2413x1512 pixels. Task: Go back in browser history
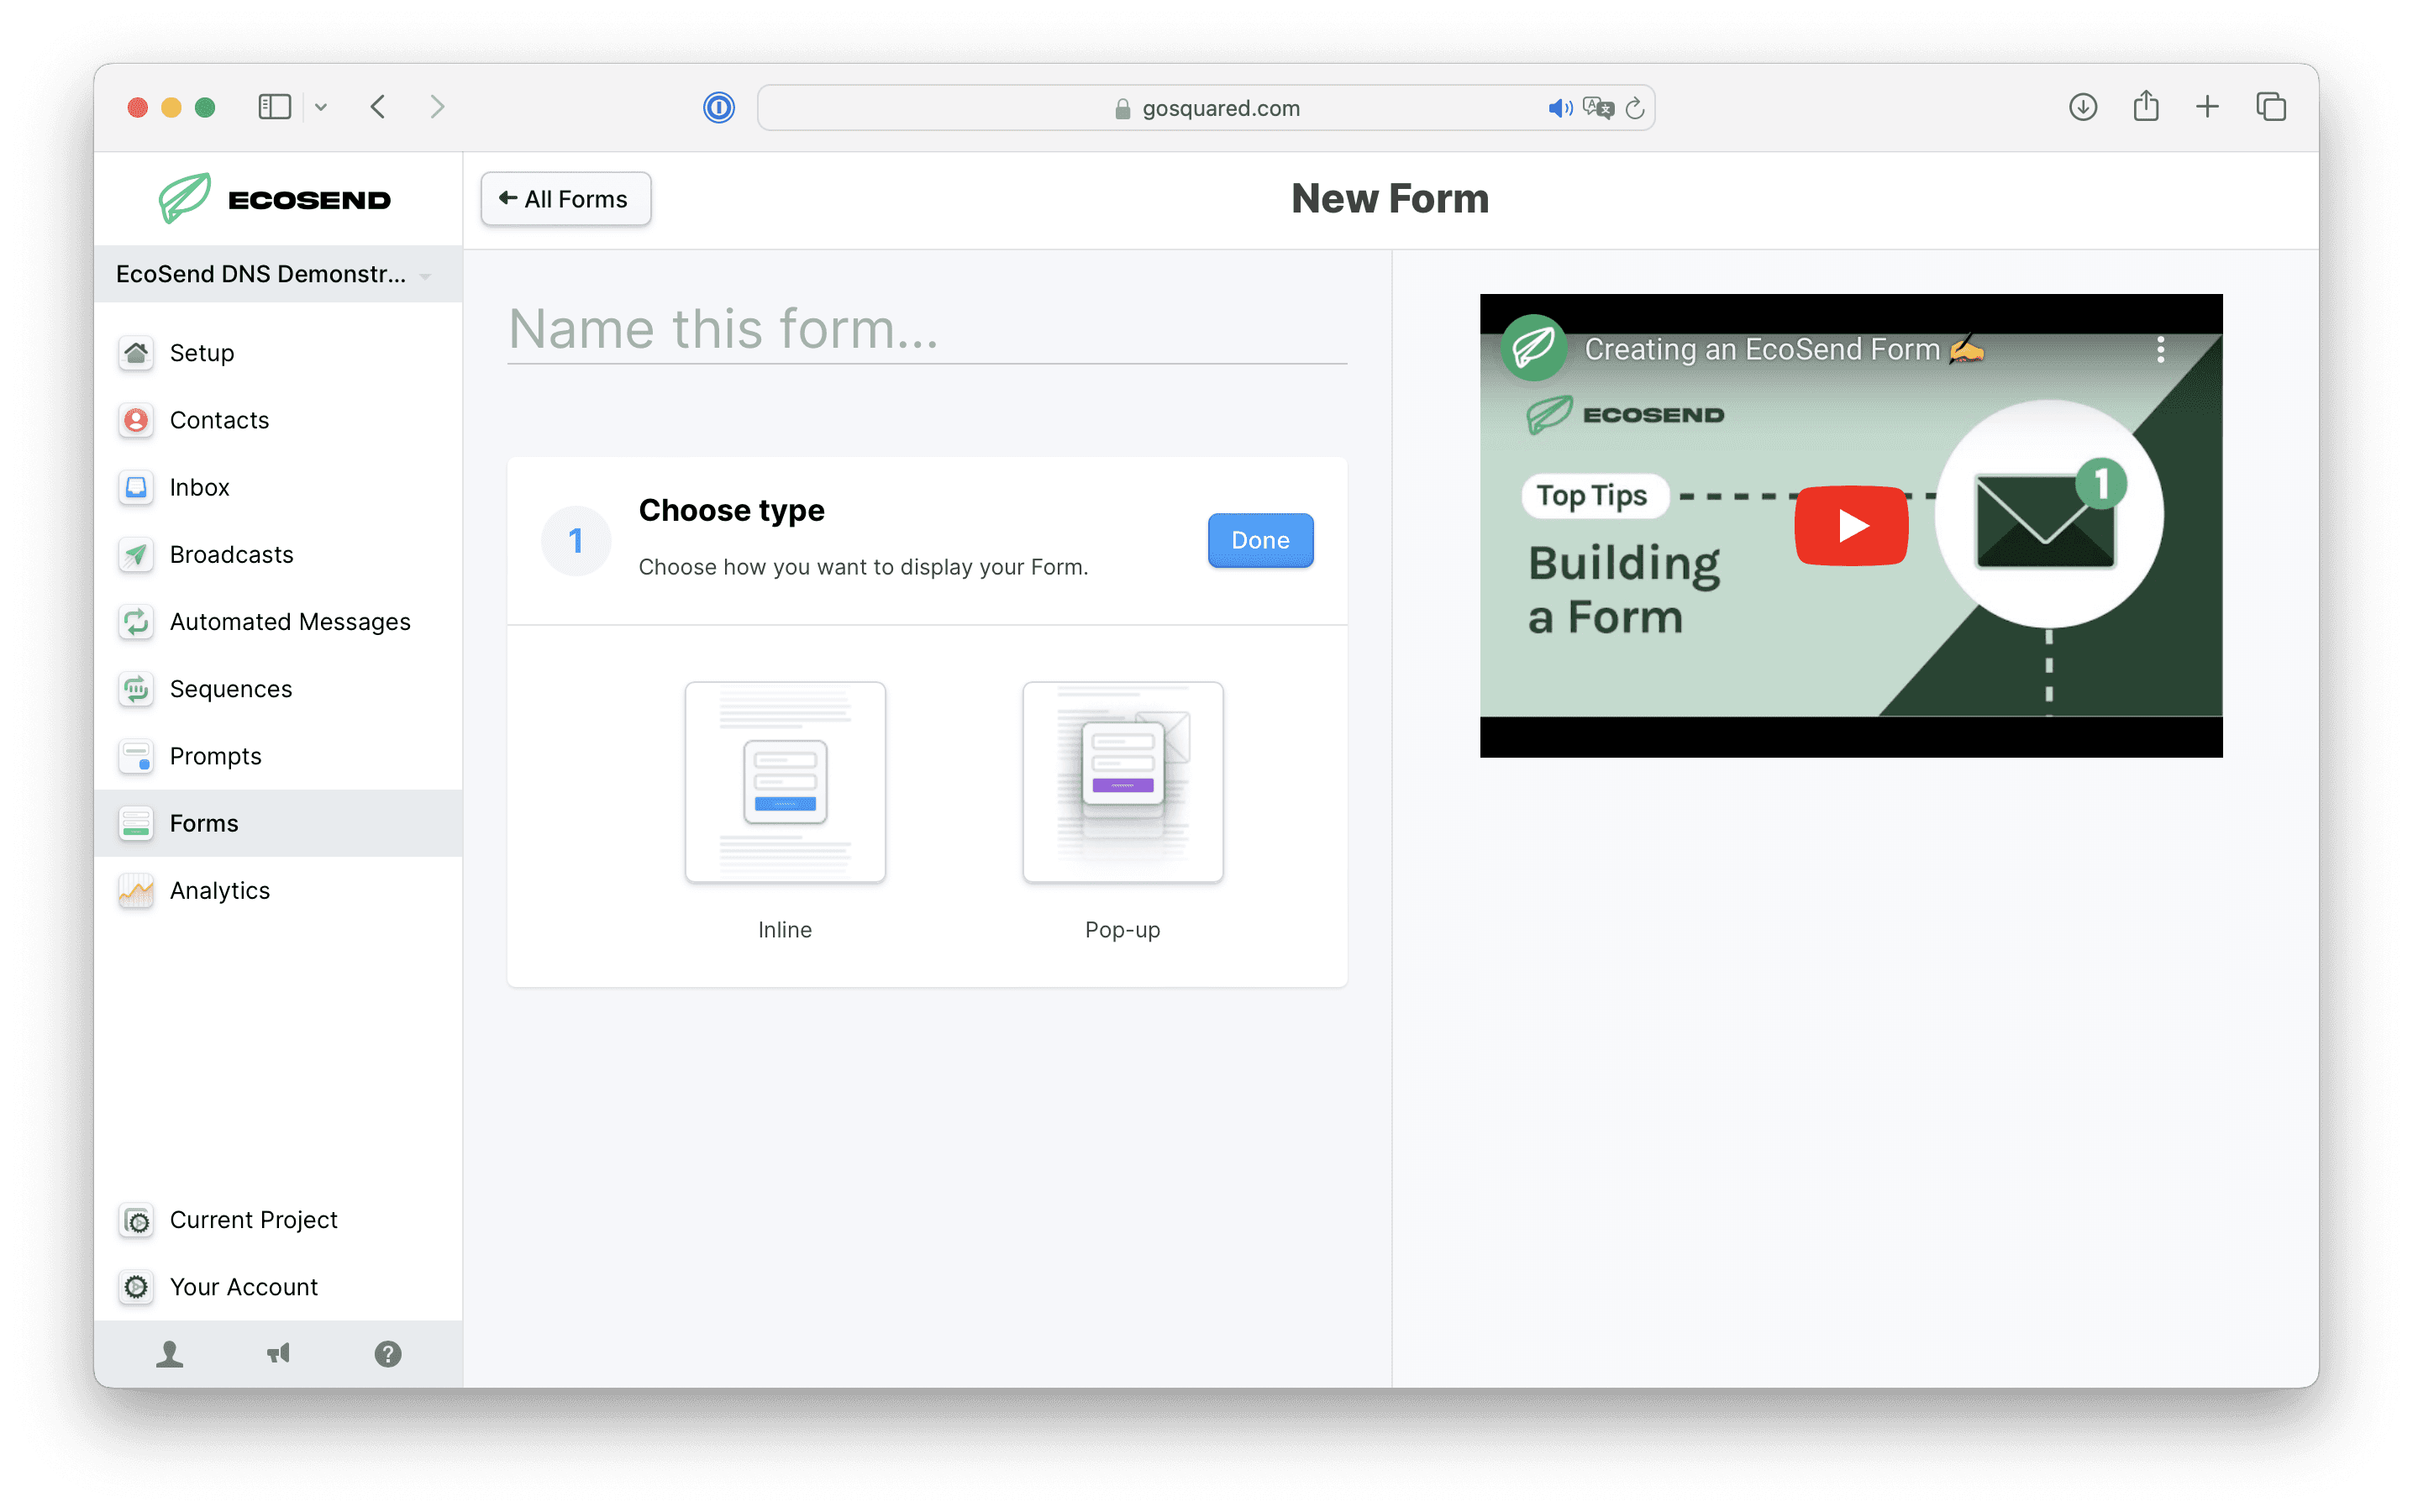coord(378,107)
